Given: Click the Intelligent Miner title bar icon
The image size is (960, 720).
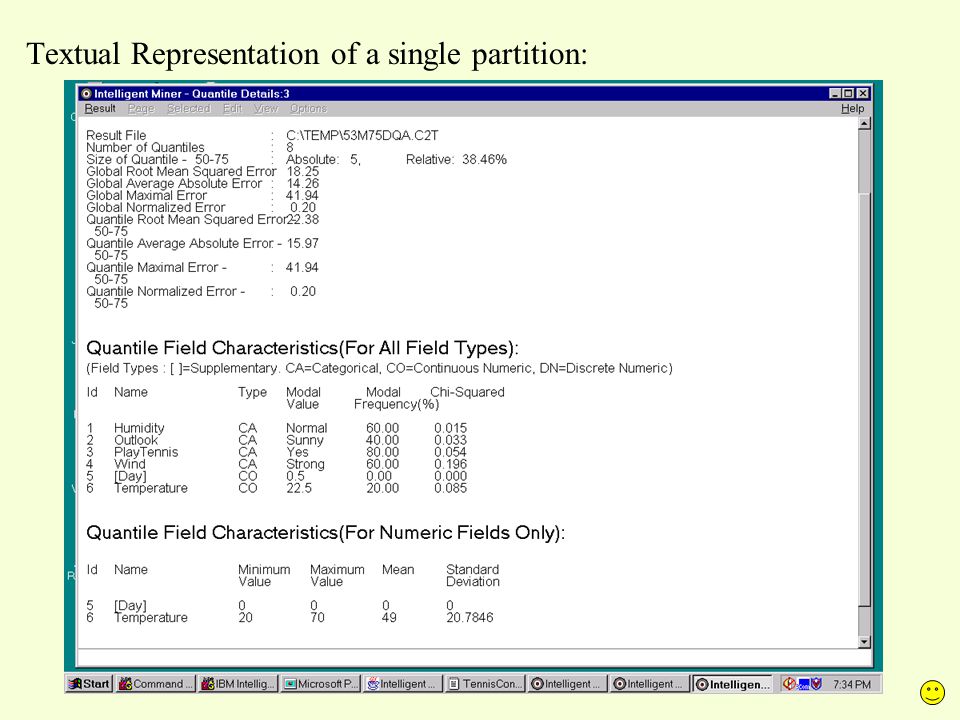Looking at the screenshot, I should pos(86,94).
